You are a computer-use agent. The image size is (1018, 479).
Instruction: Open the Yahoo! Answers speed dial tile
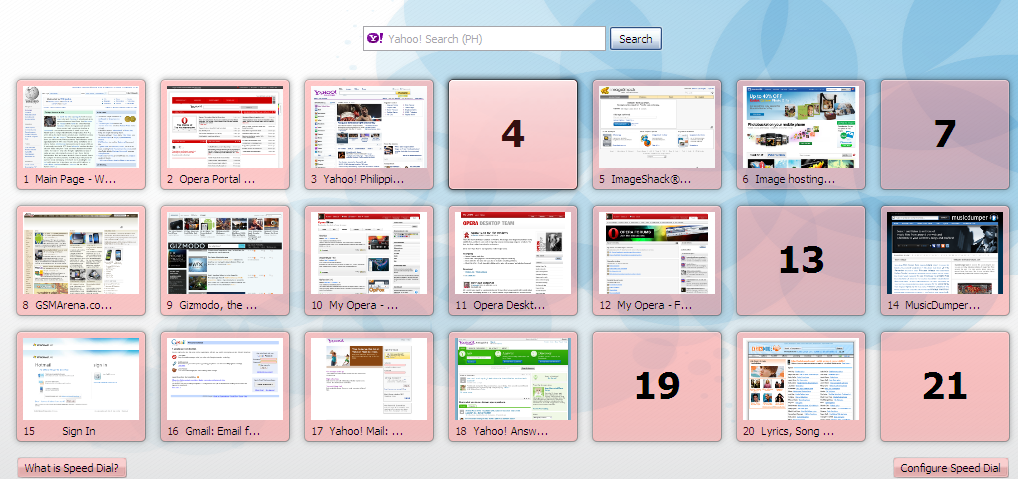click(513, 380)
